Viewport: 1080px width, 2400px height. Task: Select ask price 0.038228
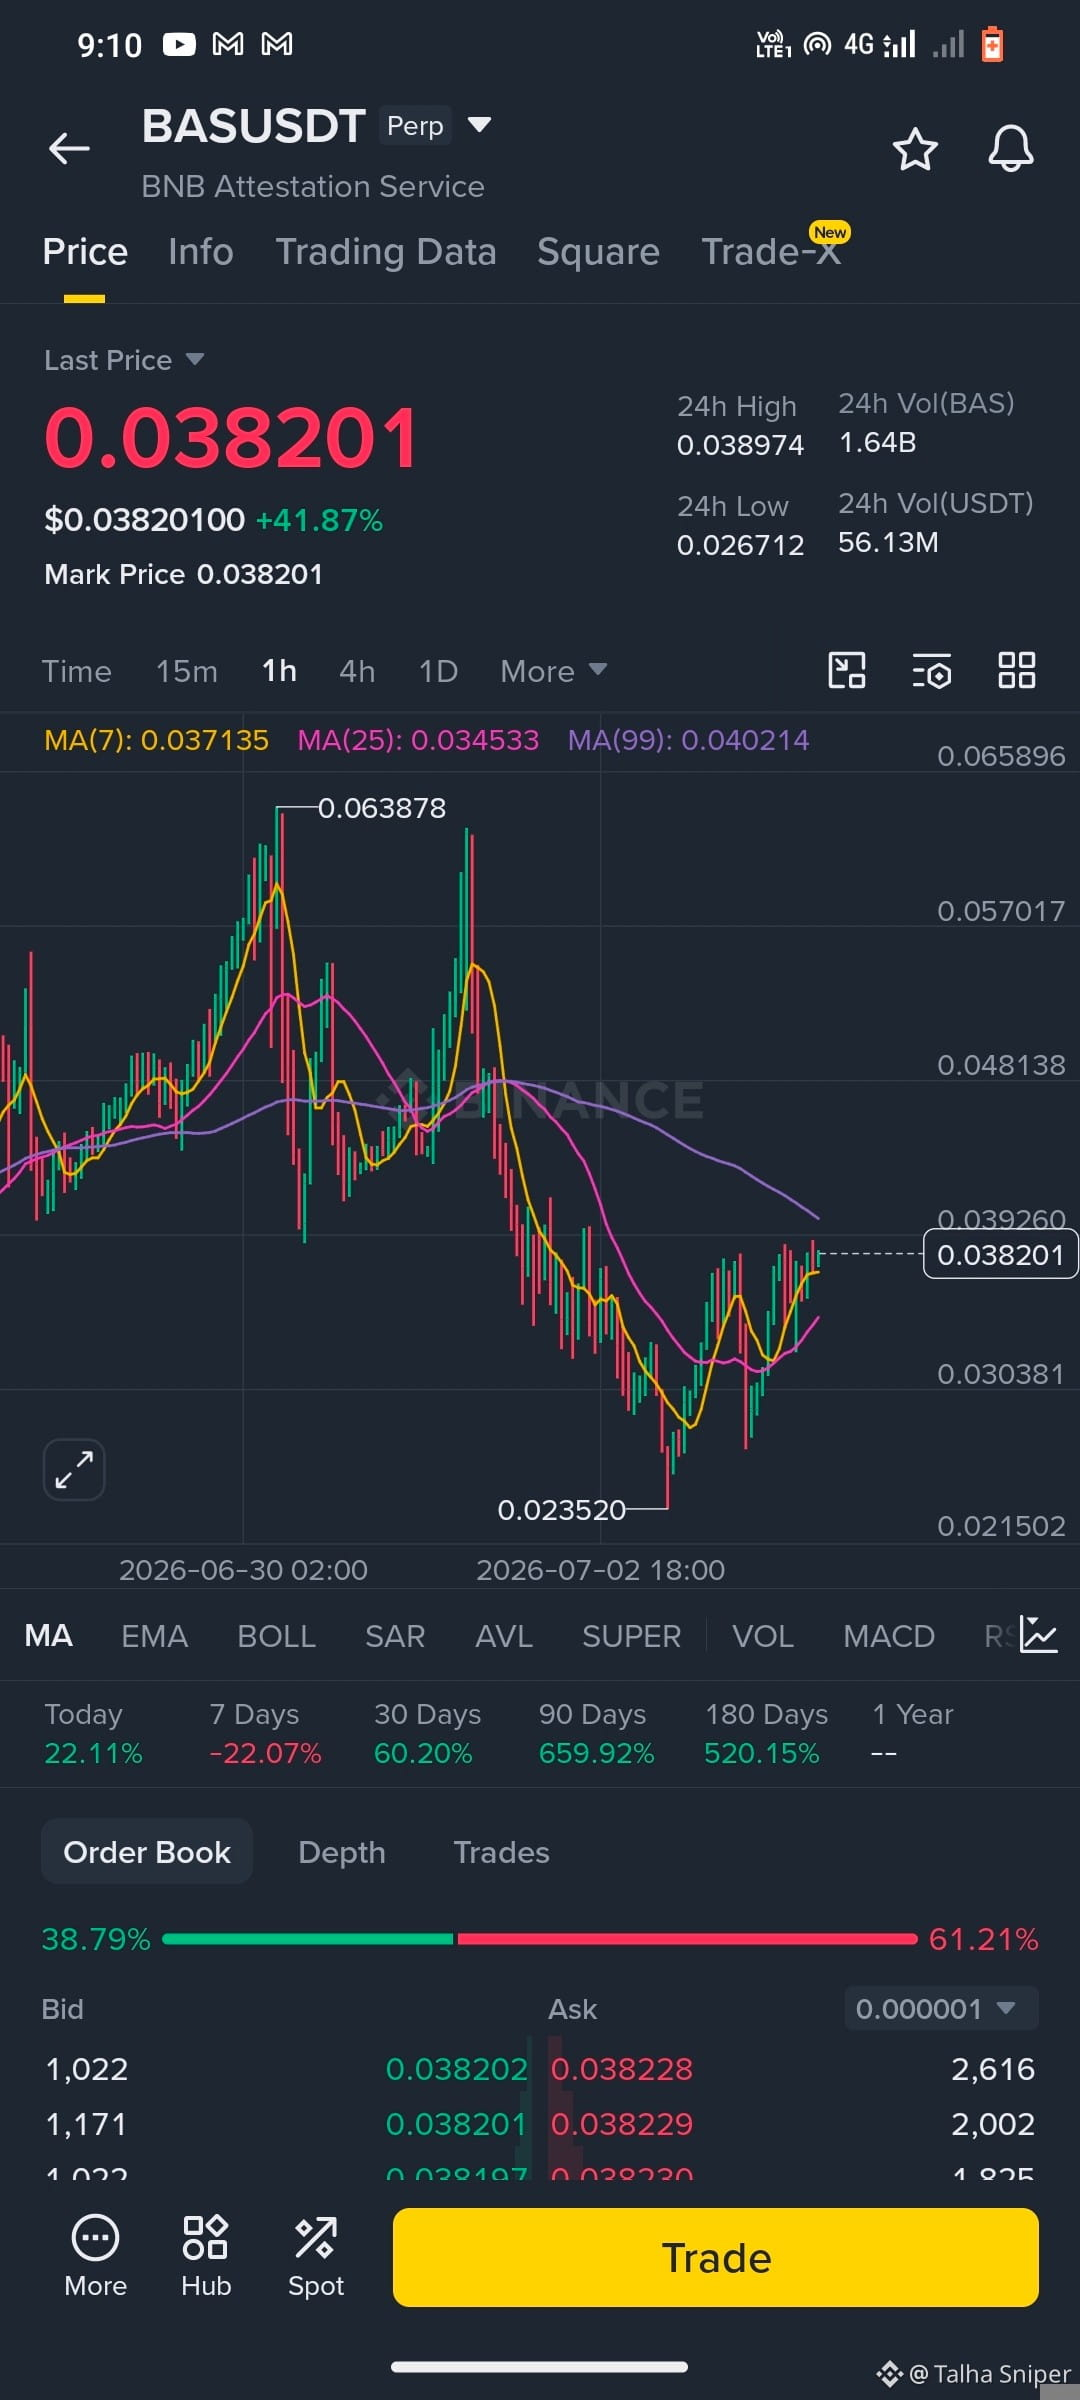tap(622, 2068)
